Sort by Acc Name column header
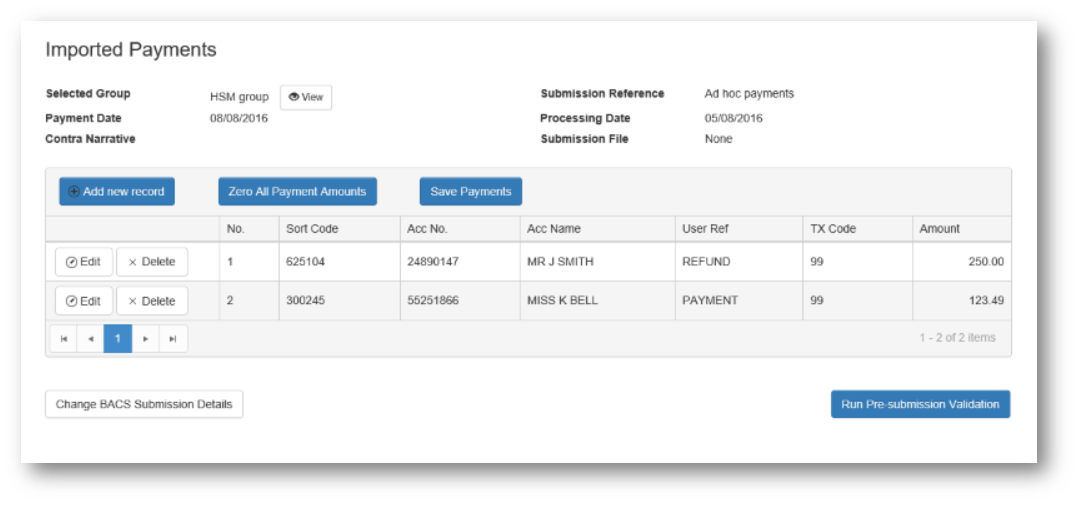The height and width of the screenshot is (505, 1079). 553,229
